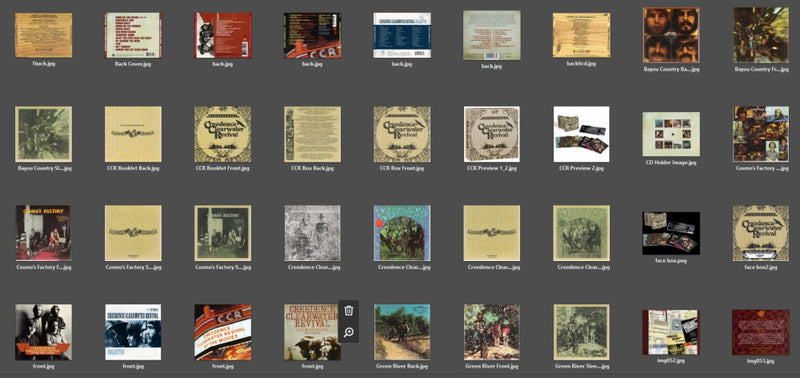Select the CCR Preview 2.jpg thumbnail
The height and width of the screenshot is (378, 800).
(581, 134)
